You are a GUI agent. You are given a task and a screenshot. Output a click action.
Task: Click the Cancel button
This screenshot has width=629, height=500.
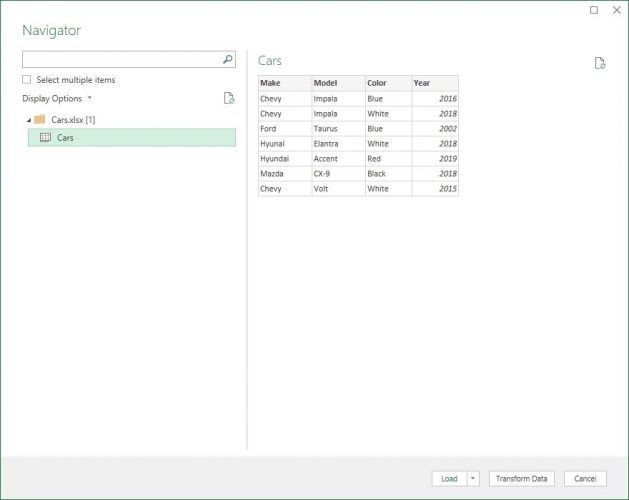tap(585, 478)
